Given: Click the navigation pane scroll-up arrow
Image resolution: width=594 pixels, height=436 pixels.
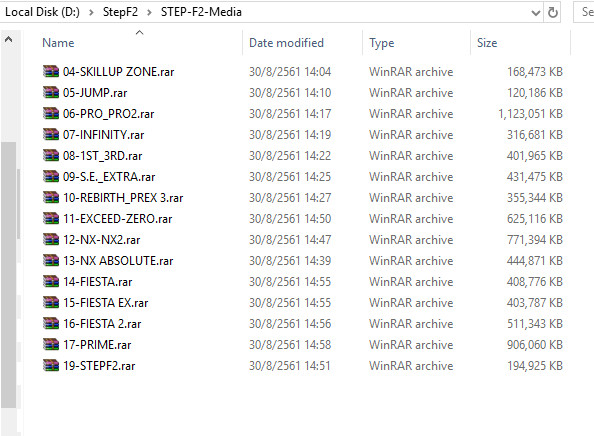Looking at the screenshot, I should point(8,39).
